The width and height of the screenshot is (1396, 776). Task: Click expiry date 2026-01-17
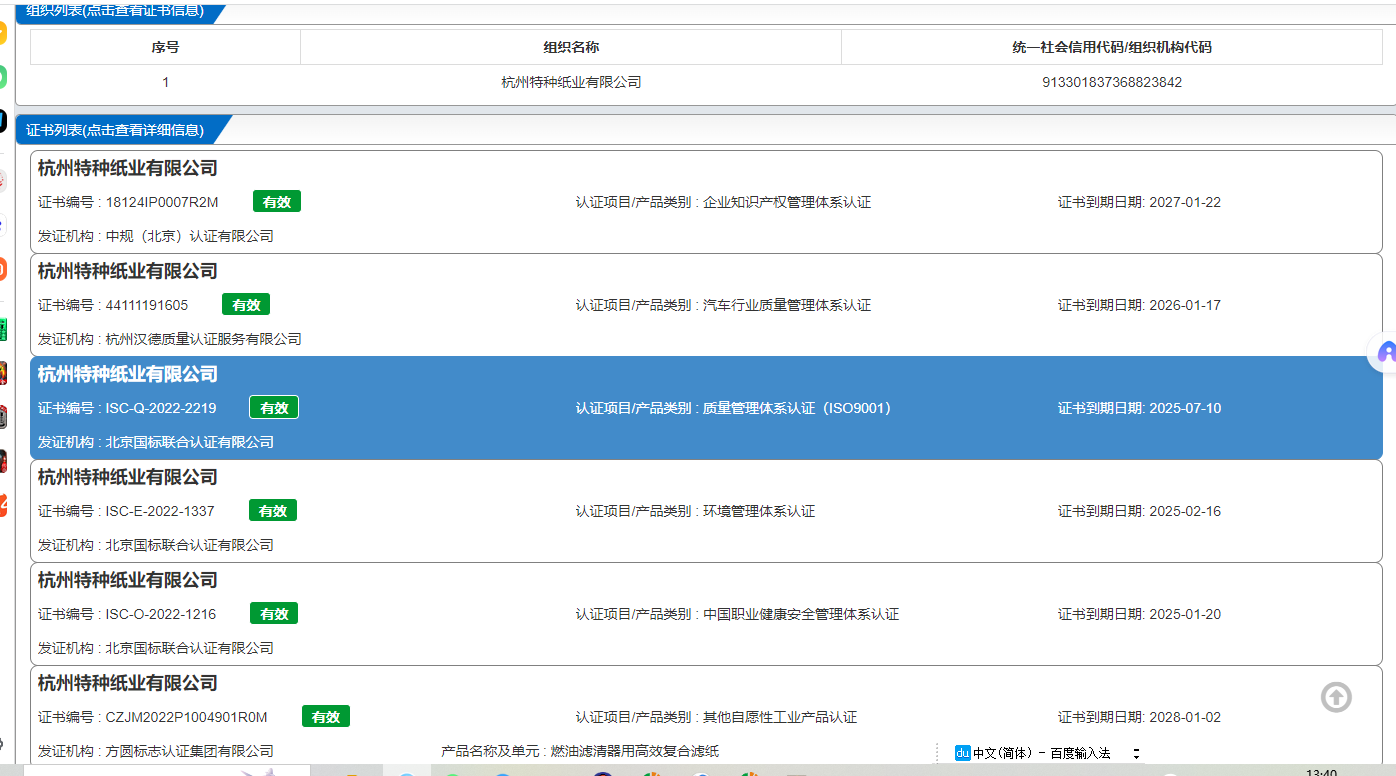point(1185,305)
